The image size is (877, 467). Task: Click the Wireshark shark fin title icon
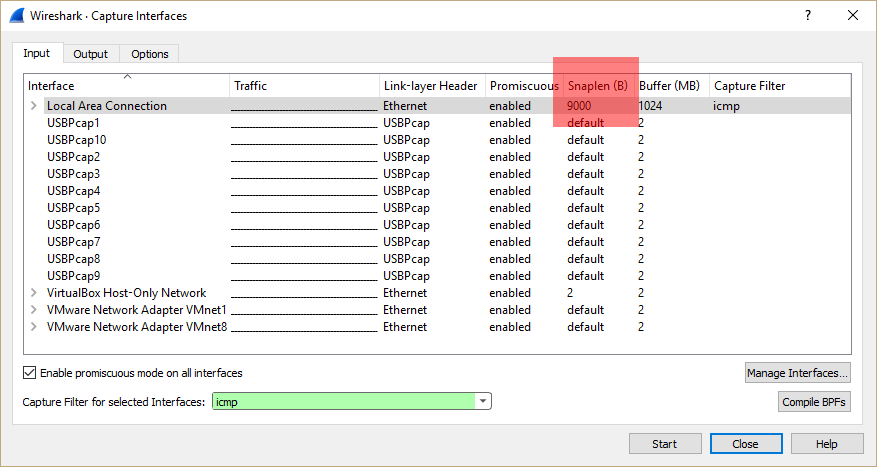17,15
